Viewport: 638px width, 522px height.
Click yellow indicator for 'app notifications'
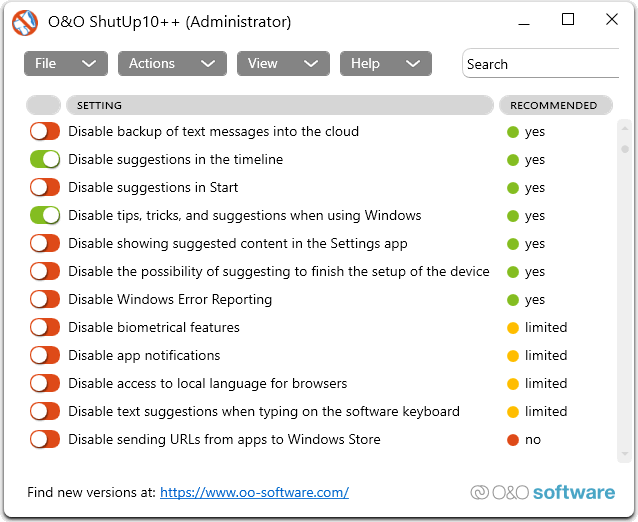[513, 356]
